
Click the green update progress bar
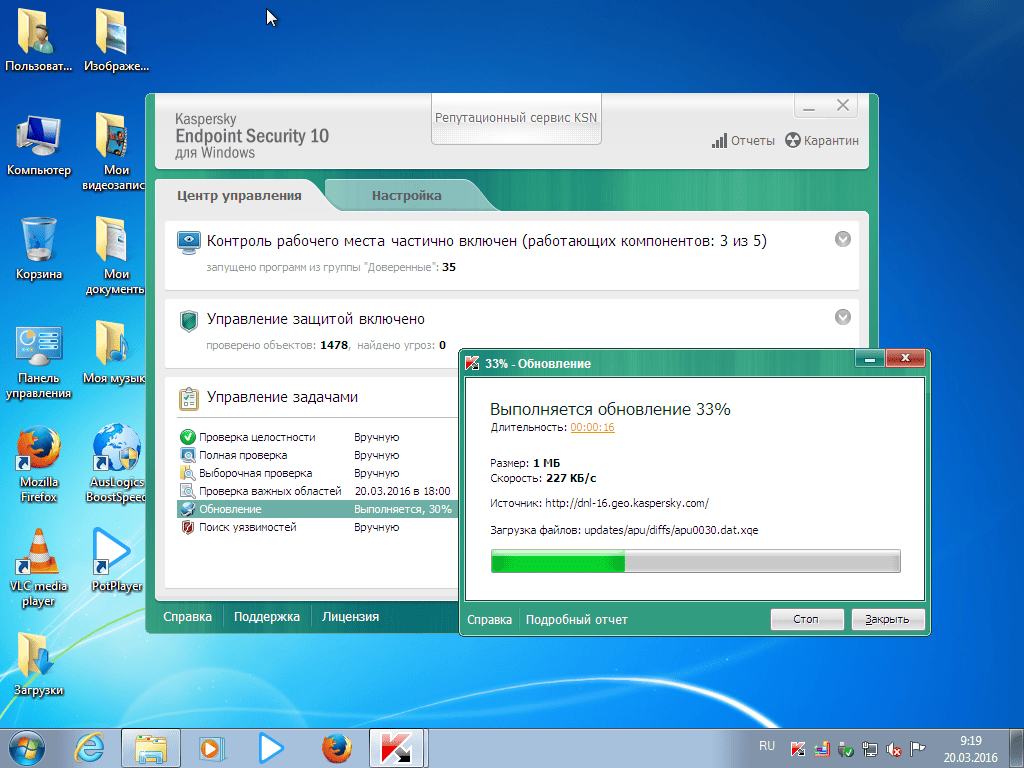click(696, 562)
